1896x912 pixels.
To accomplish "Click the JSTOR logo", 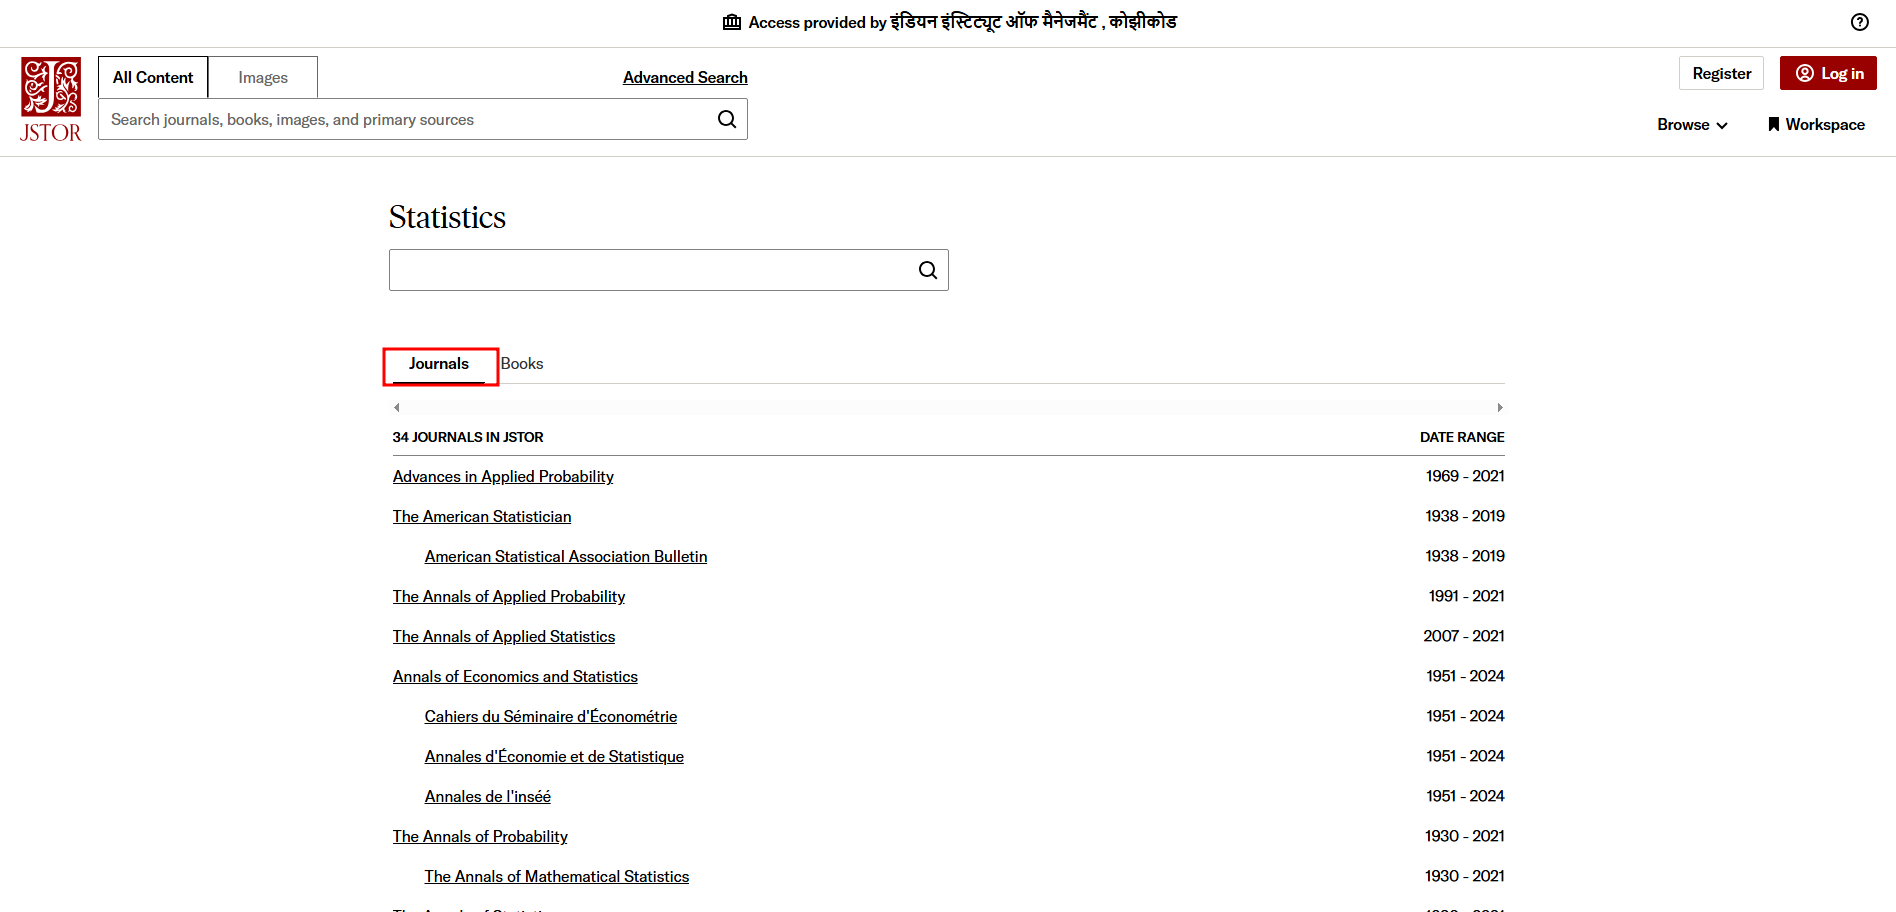I will pos(51,100).
